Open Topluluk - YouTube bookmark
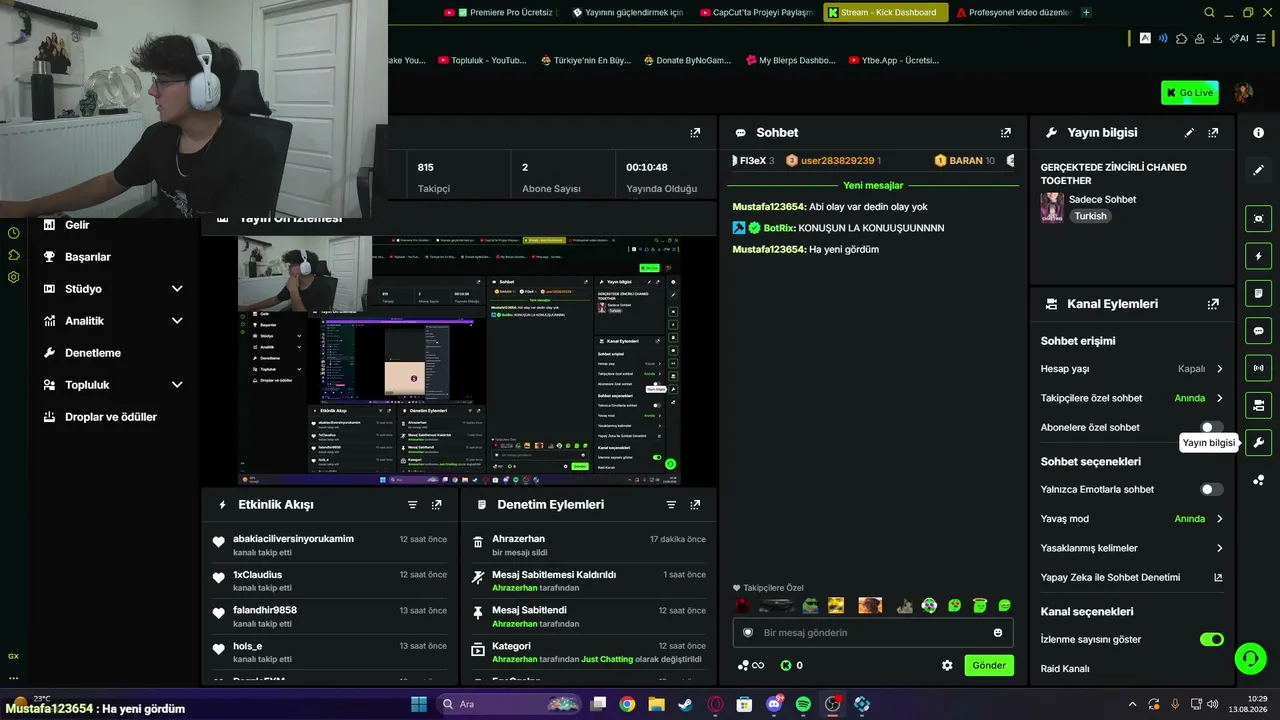Image resolution: width=1280 pixels, height=720 pixels. pyautogui.click(x=482, y=60)
